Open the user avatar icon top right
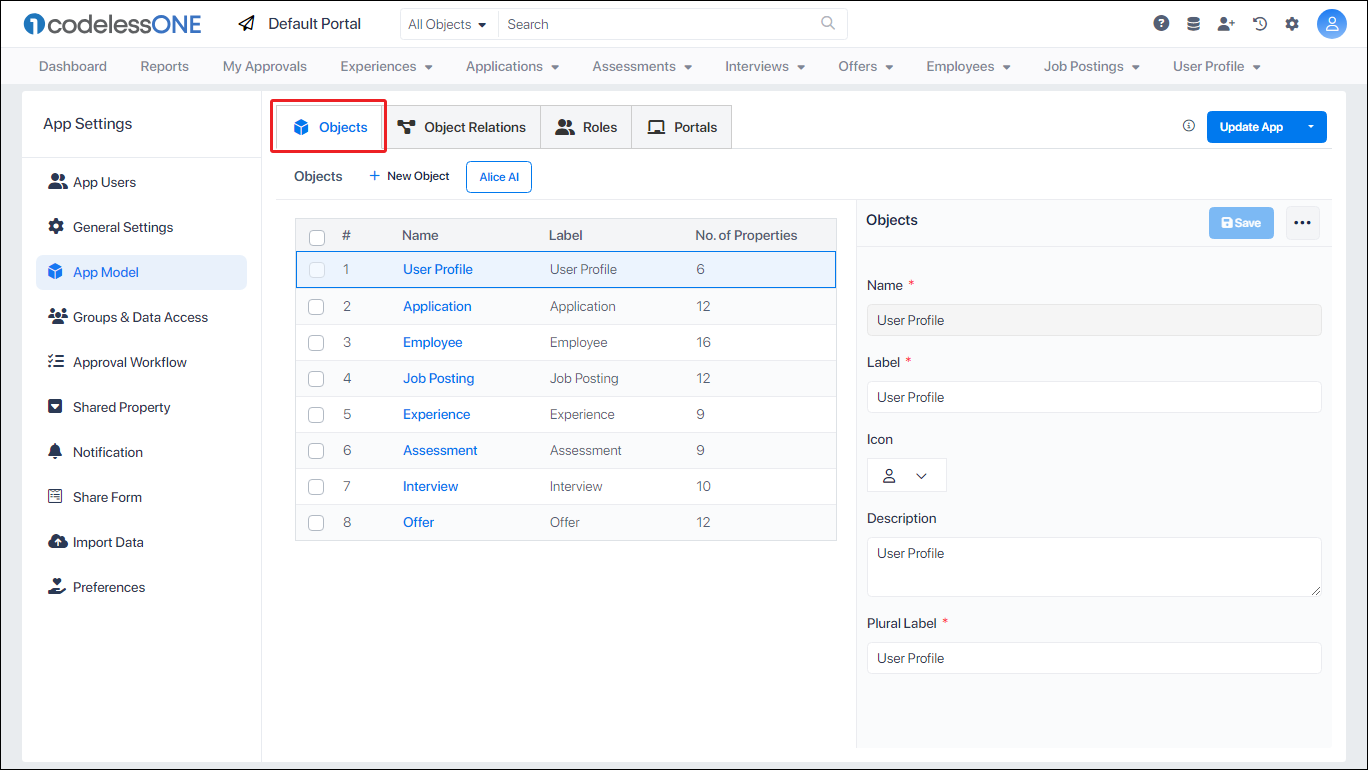The image size is (1368, 770). click(1332, 23)
